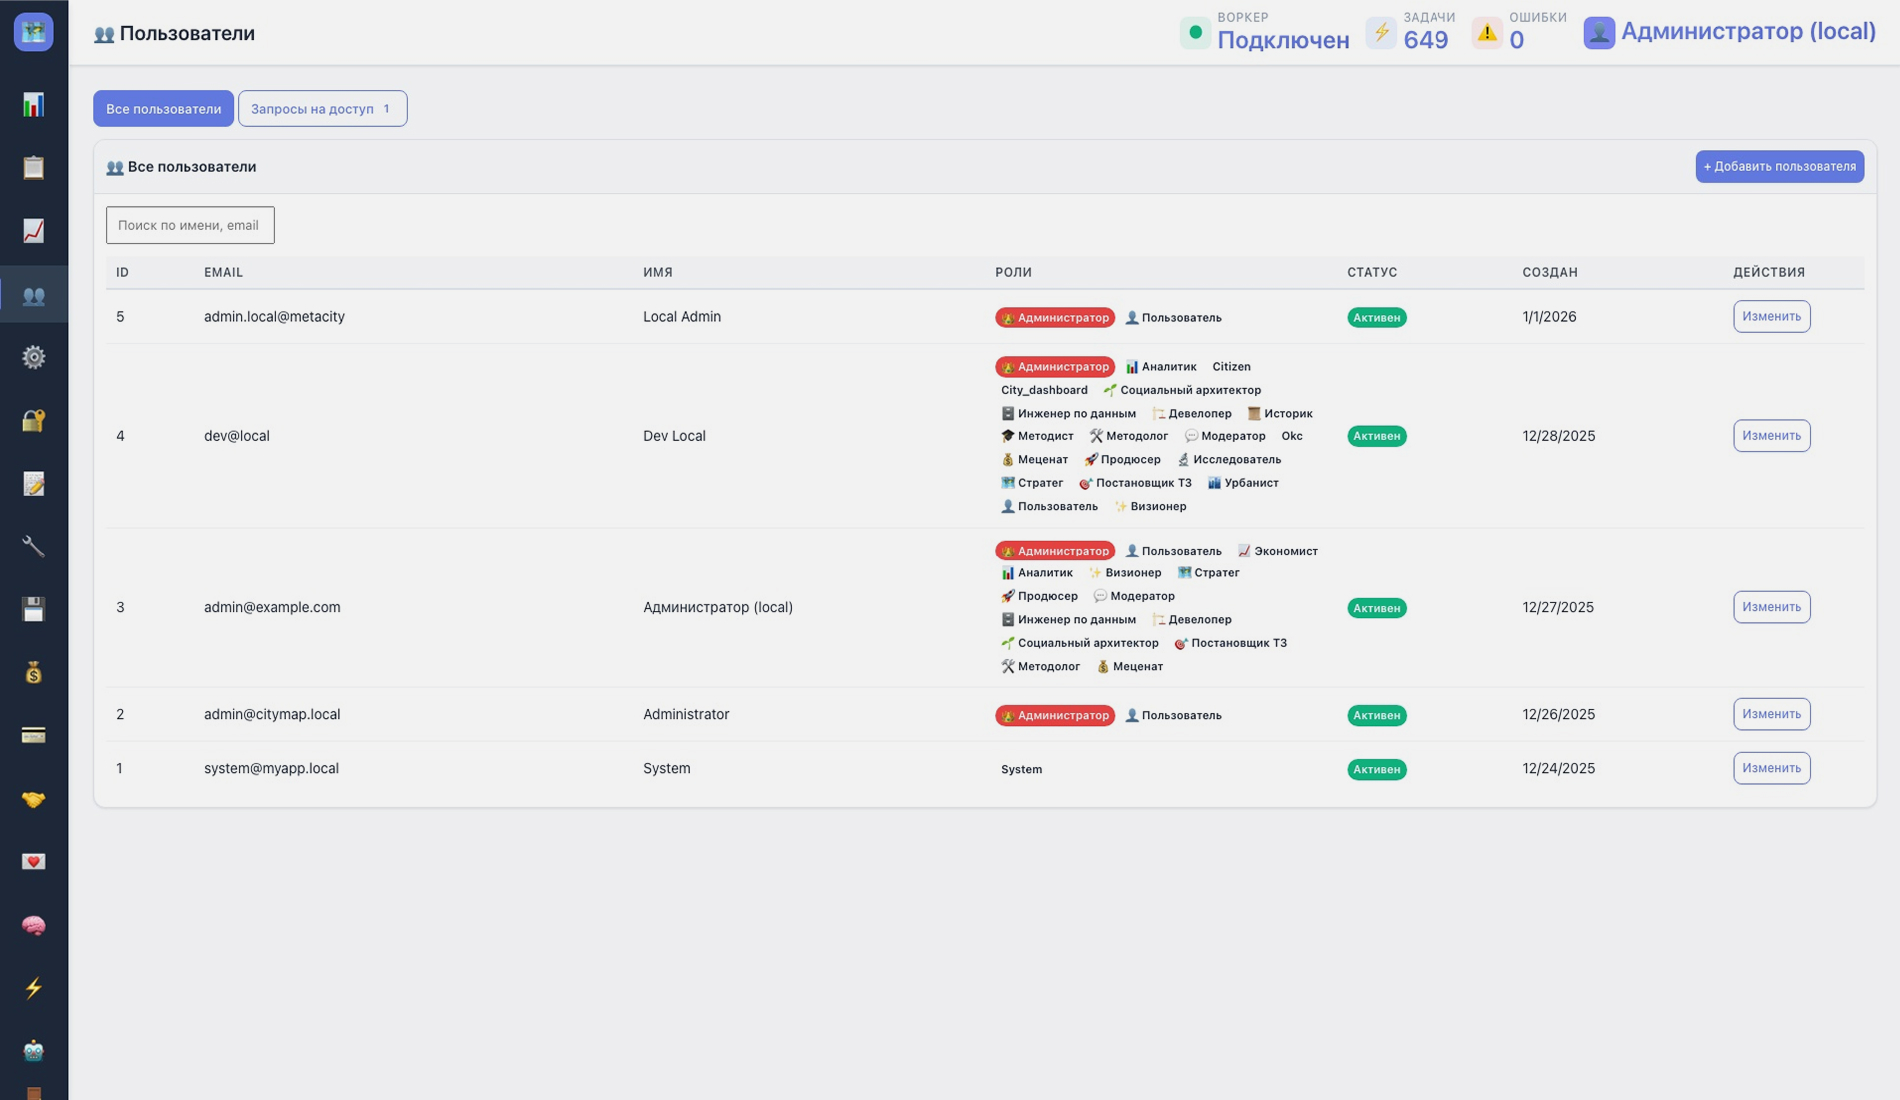Click Изменить for system@myapp.local

pos(1770,768)
